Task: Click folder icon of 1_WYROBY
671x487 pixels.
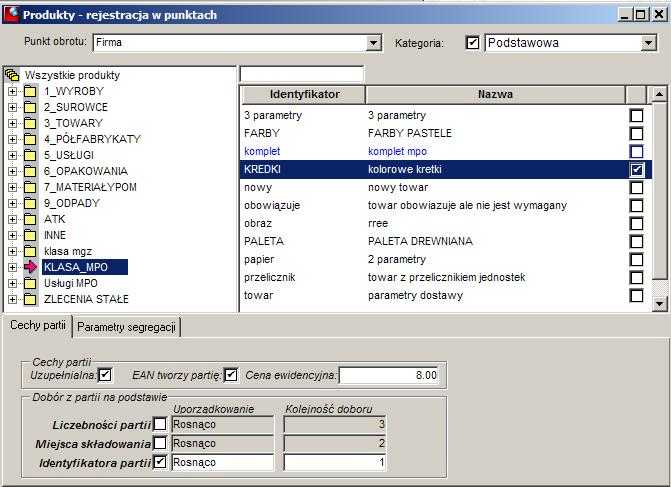Action: click(30, 91)
